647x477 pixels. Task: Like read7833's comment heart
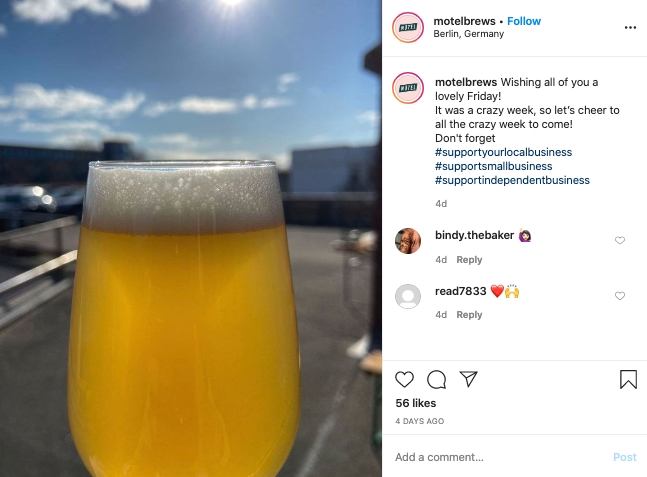pyautogui.click(x=620, y=296)
